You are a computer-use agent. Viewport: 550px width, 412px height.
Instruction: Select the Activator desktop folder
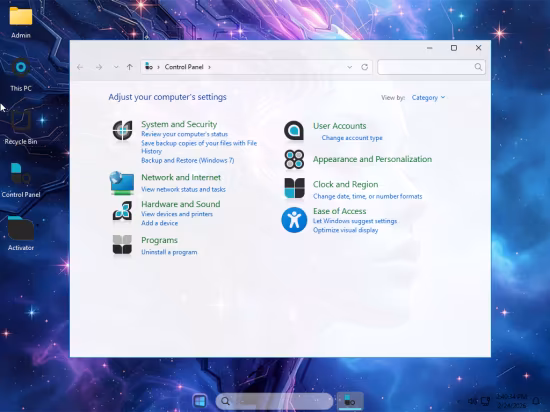click(21, 234)
